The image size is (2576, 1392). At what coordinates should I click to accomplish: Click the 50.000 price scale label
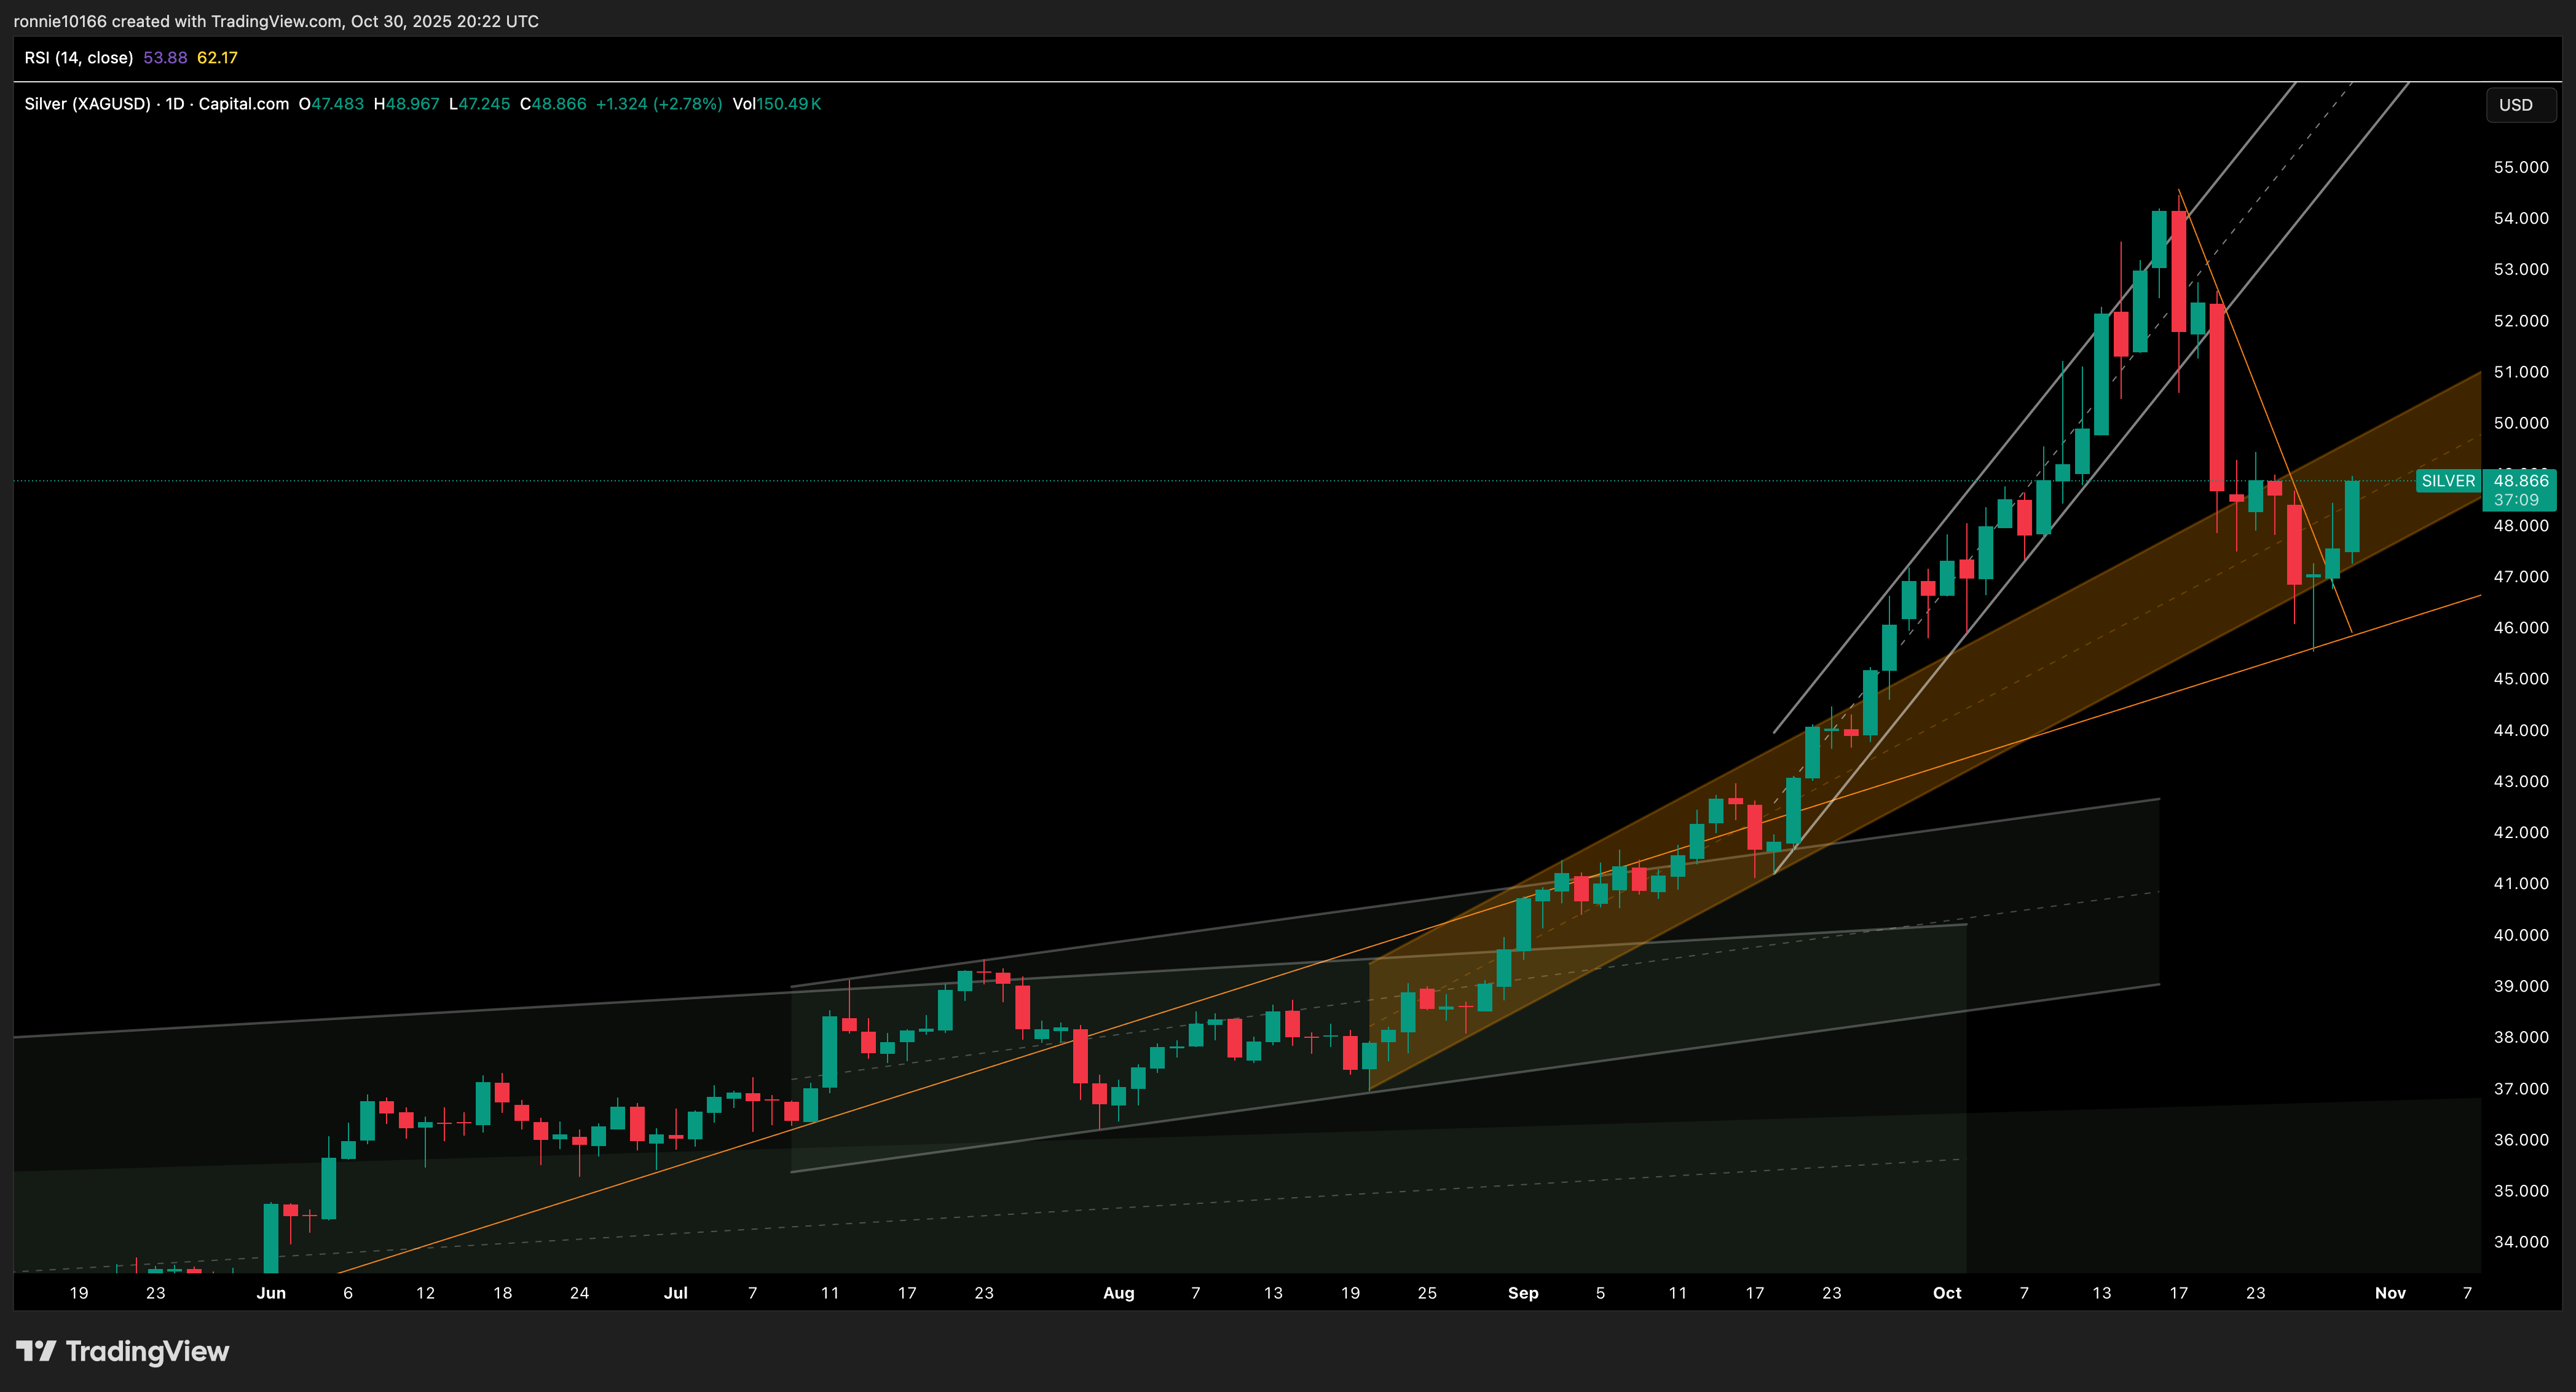[x=2521, y=423]
